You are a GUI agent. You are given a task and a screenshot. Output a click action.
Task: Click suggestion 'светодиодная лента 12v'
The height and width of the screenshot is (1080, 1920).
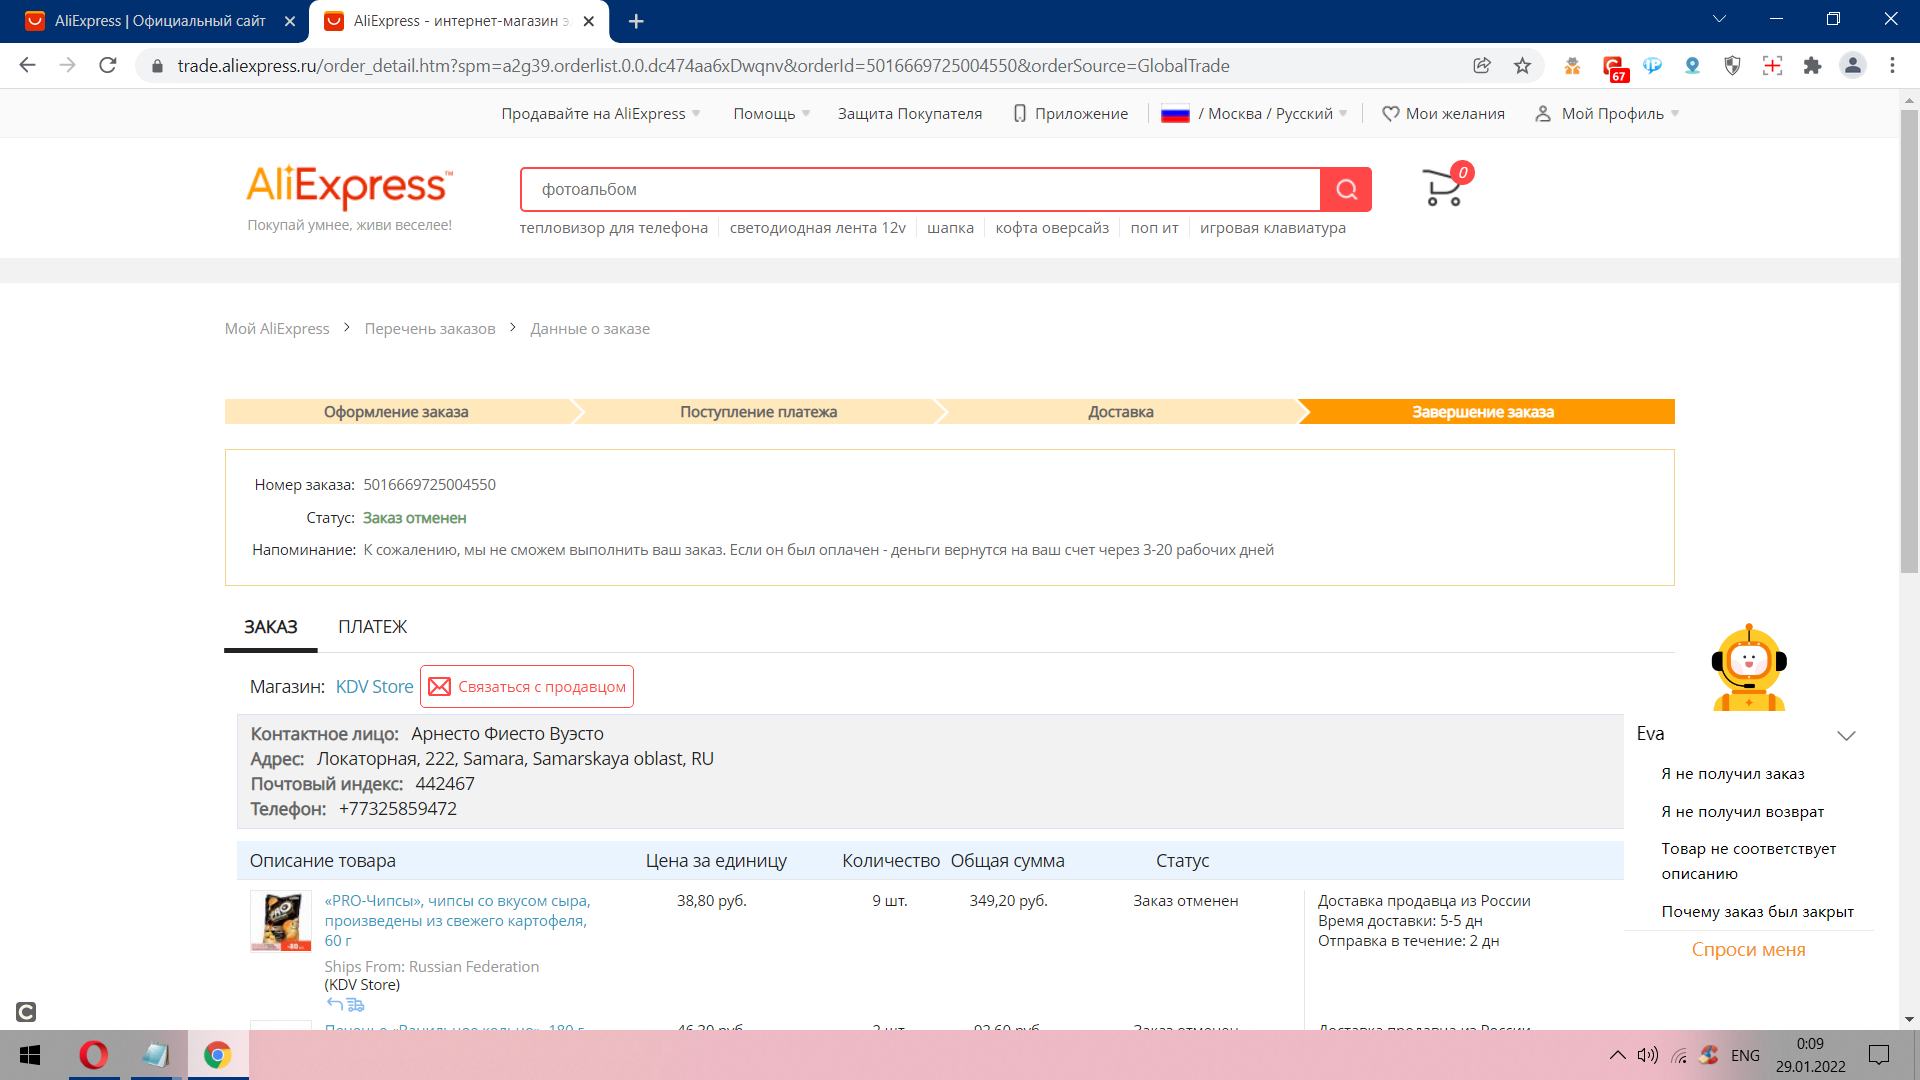click(818, 227)
